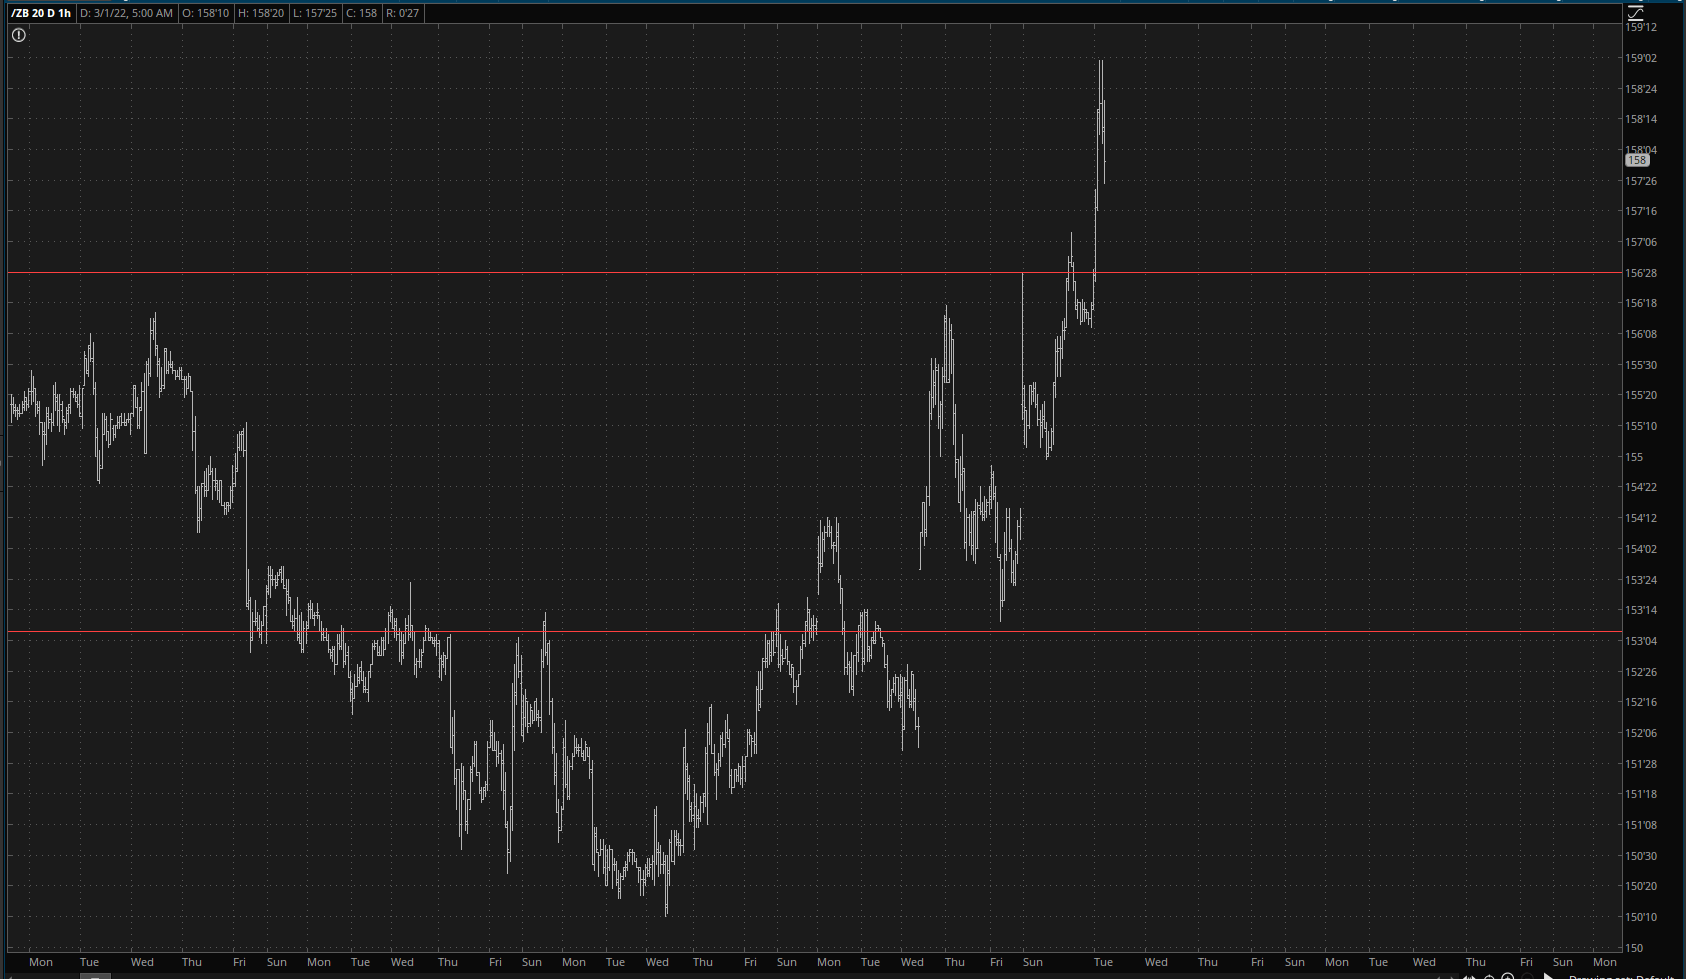Screen dimensions: 1686x979
Task: Click the zoom-in magnifier icon at bottom
Action: (x=1507, y=976)
